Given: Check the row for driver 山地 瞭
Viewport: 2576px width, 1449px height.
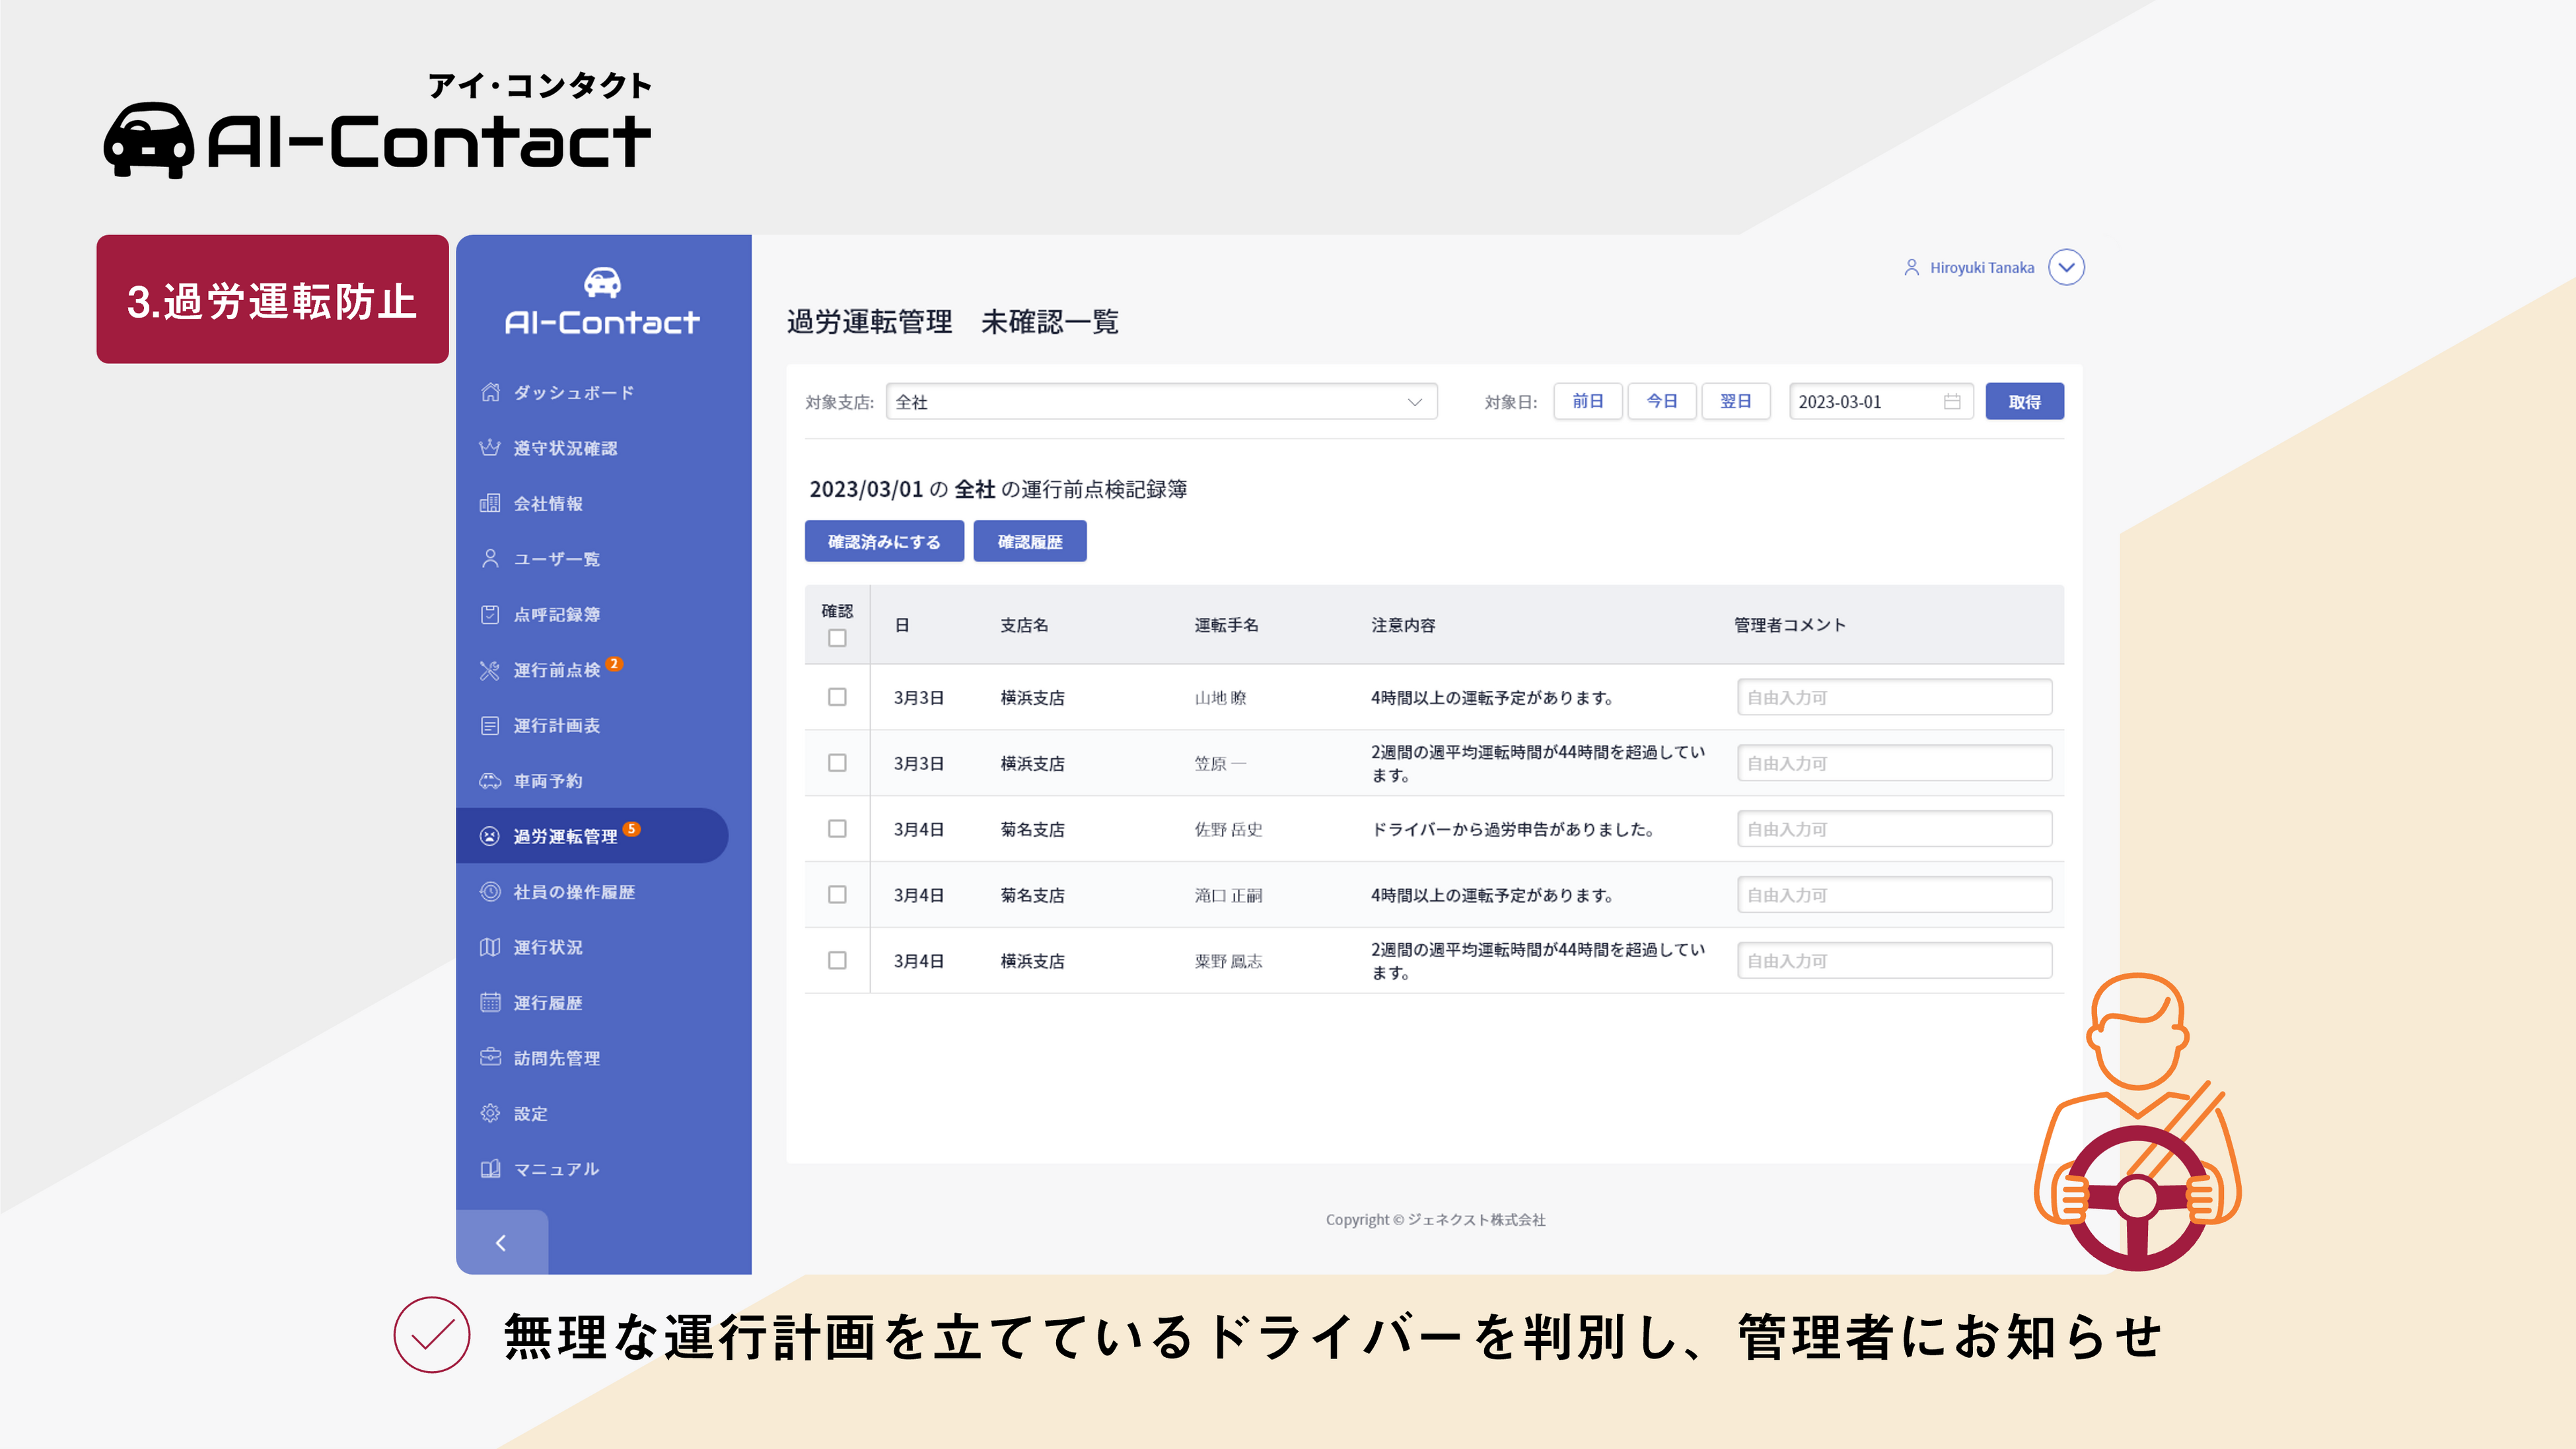Looking at the screenshot, I should tap(837, 697).
